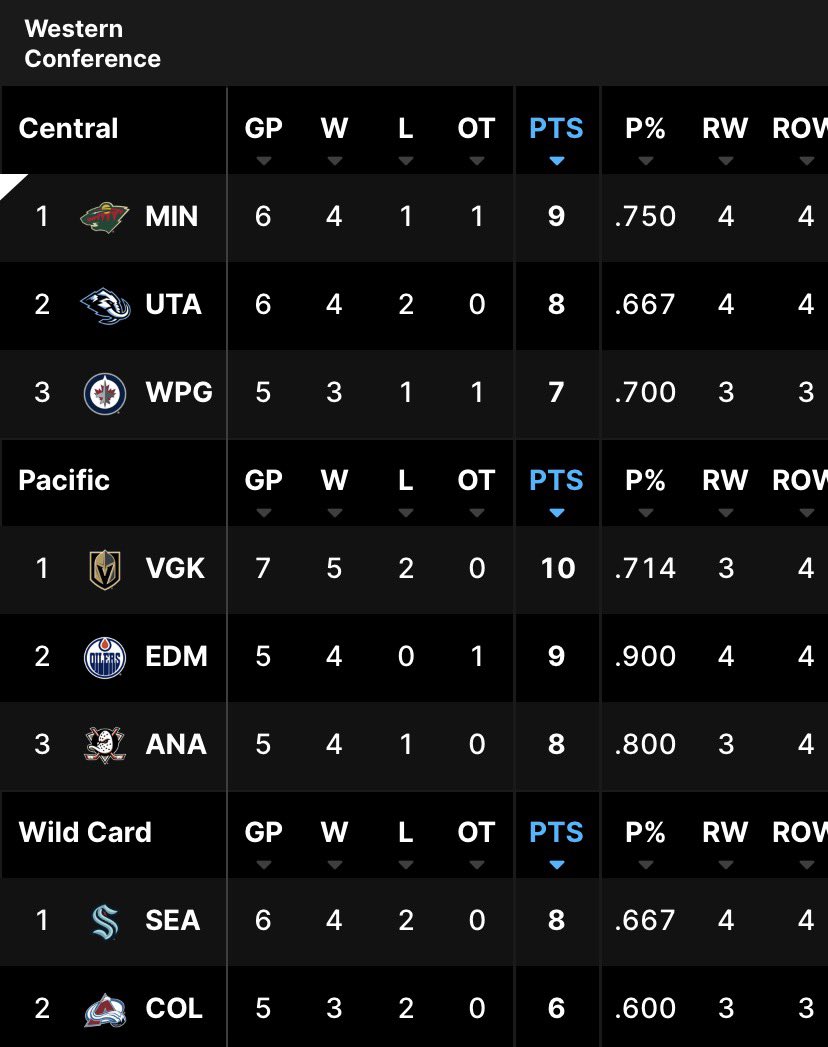Open the Colorado Avalanche logo
Viewport: 828px width, 1047px height.
point(105,1009)
